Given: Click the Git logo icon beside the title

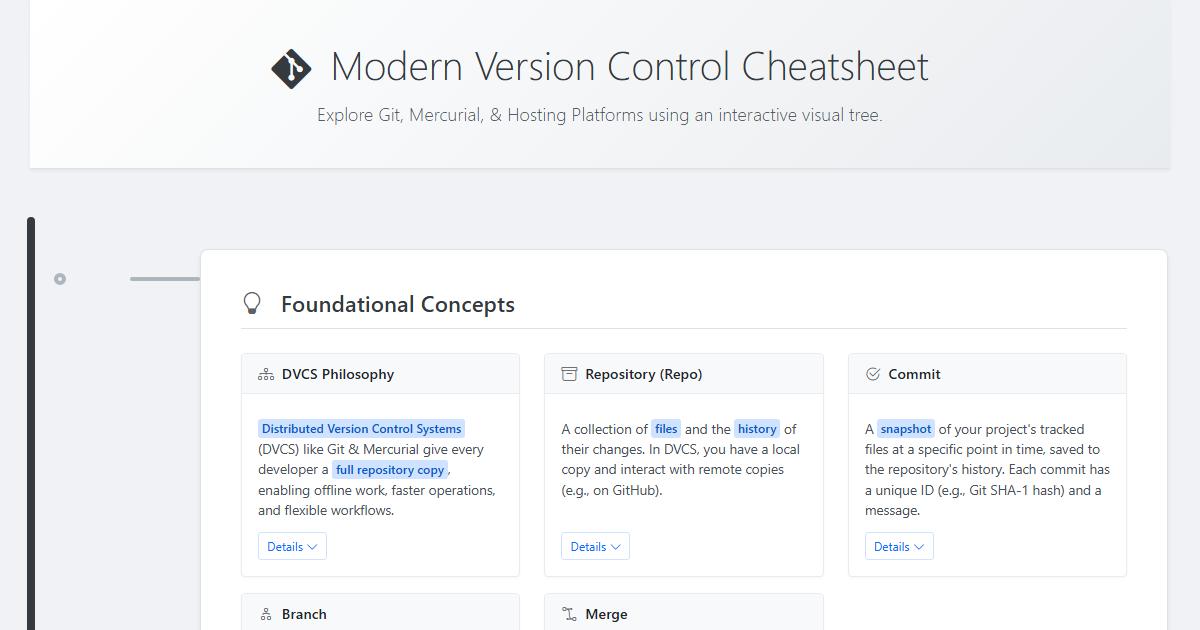Looking at the screenshot, I should click(291, 68).
